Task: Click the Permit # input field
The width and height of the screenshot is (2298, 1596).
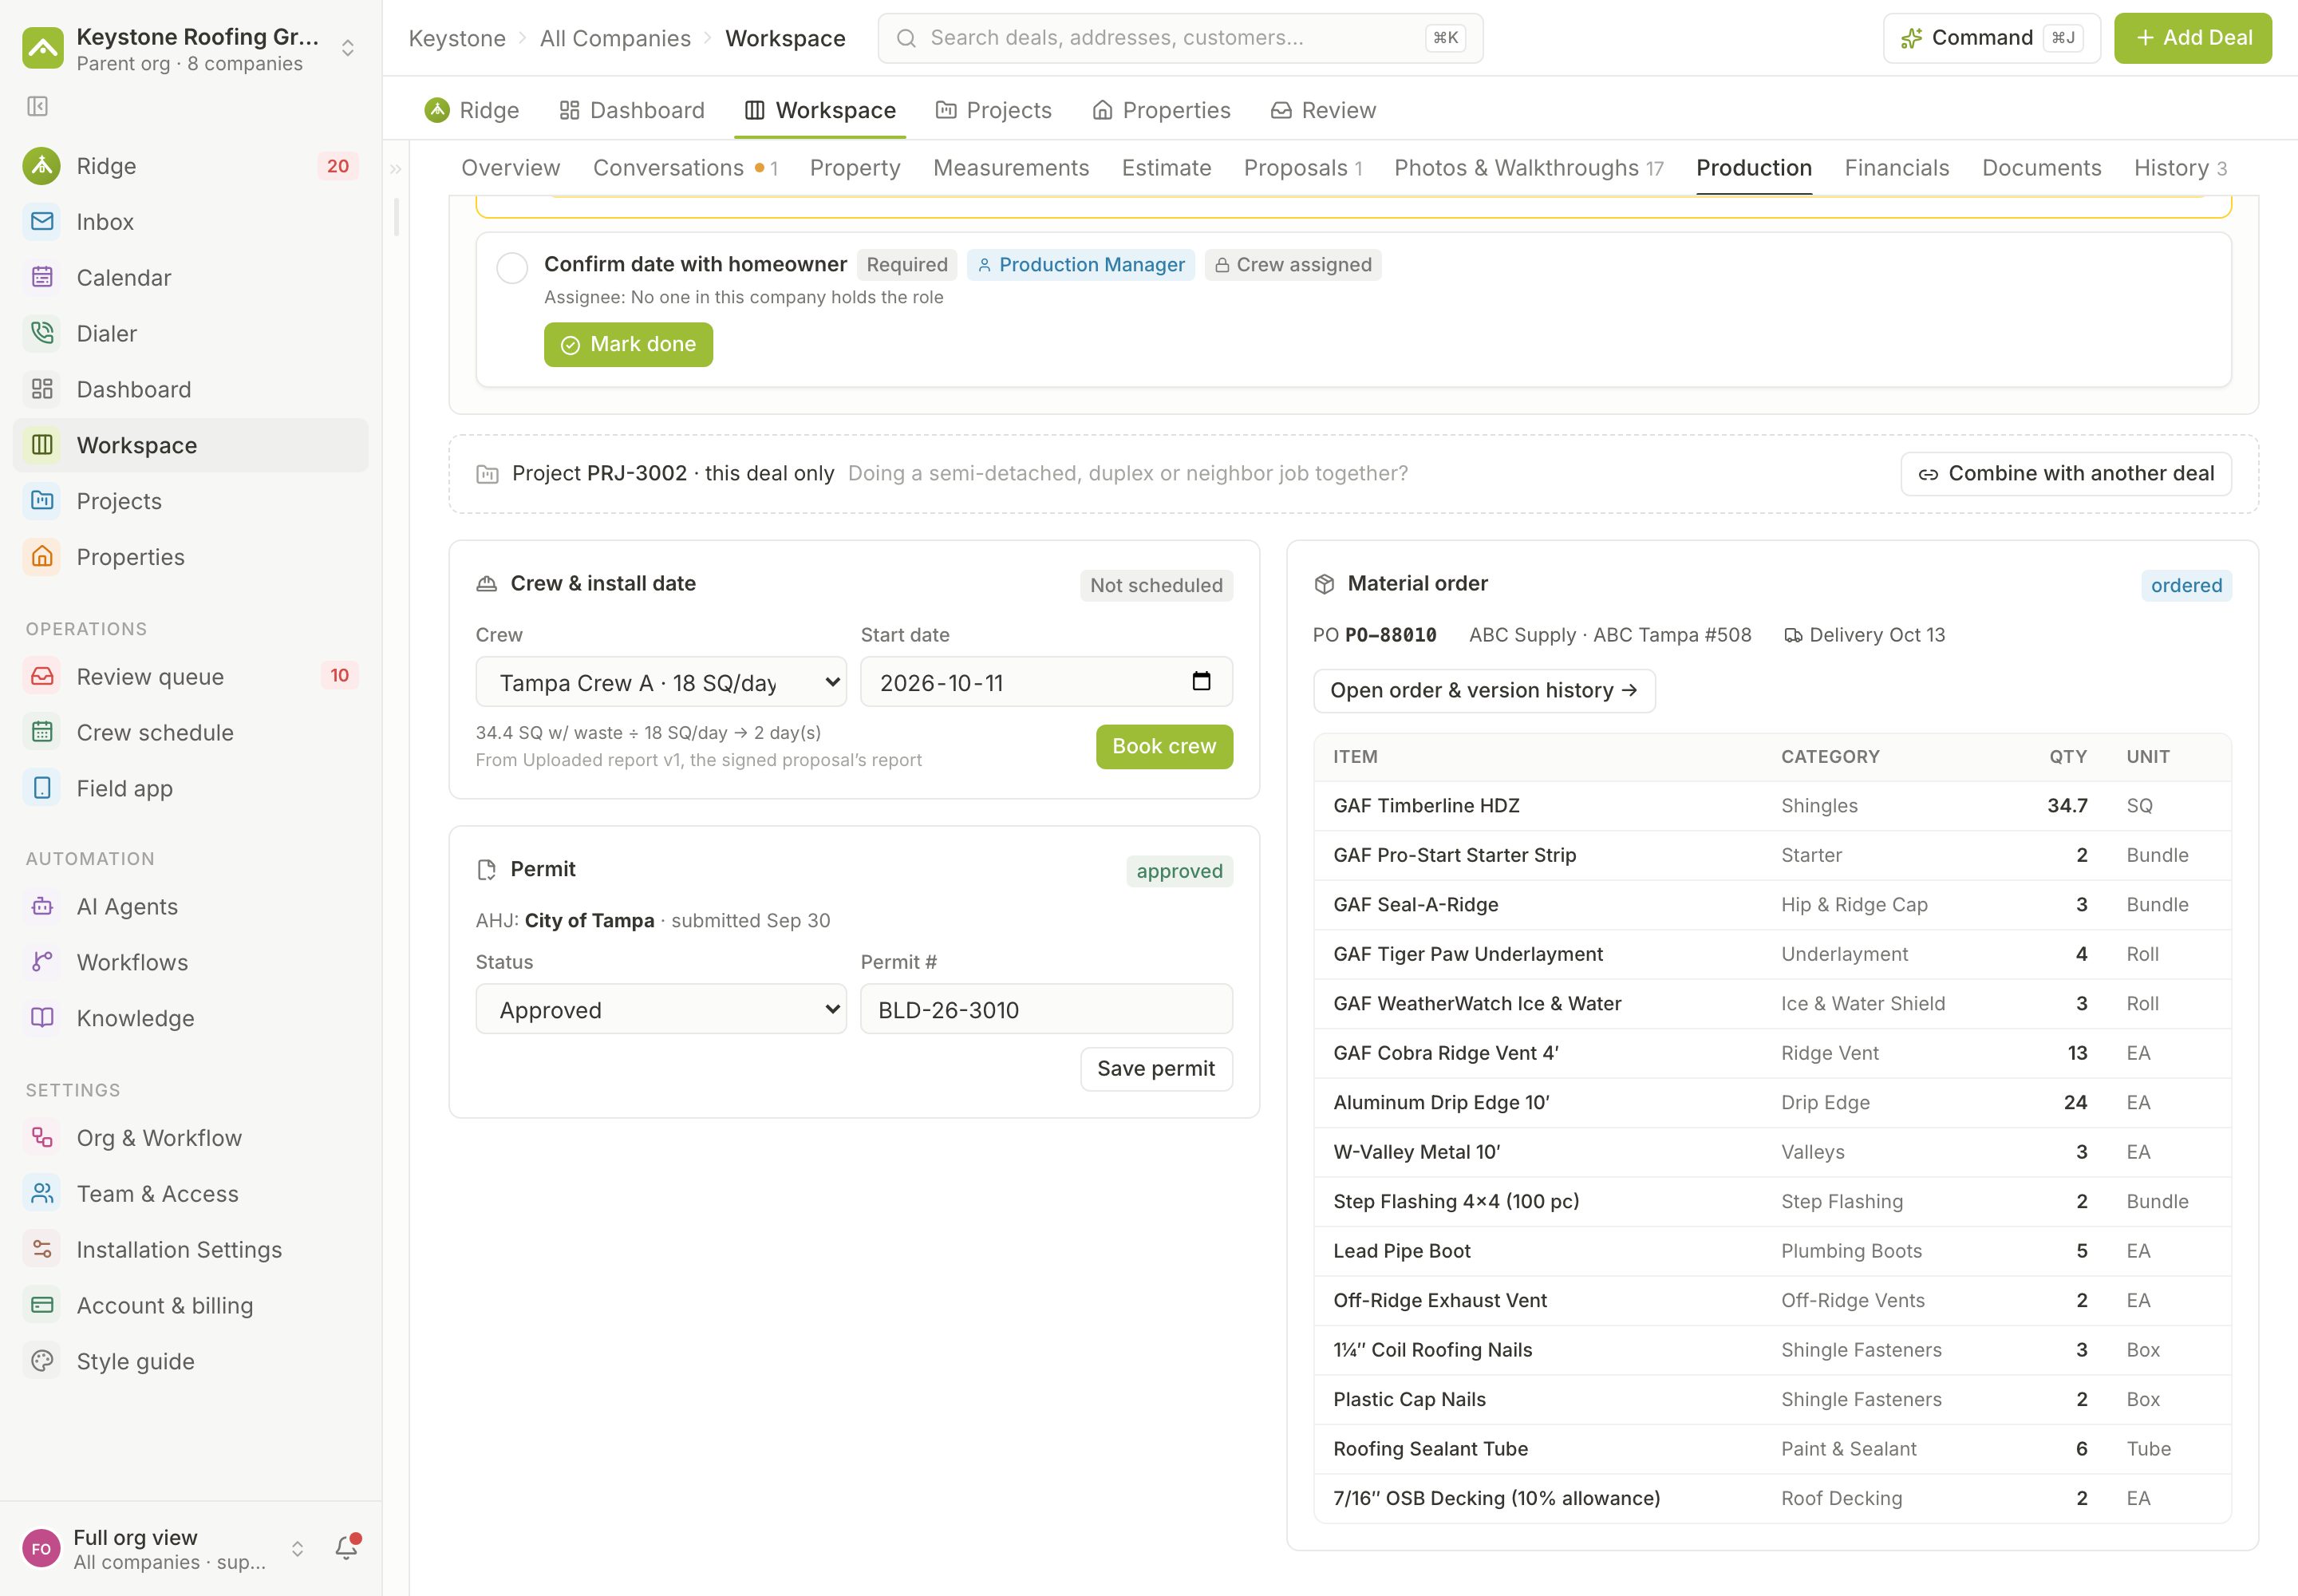Action: [1046, 1009]
